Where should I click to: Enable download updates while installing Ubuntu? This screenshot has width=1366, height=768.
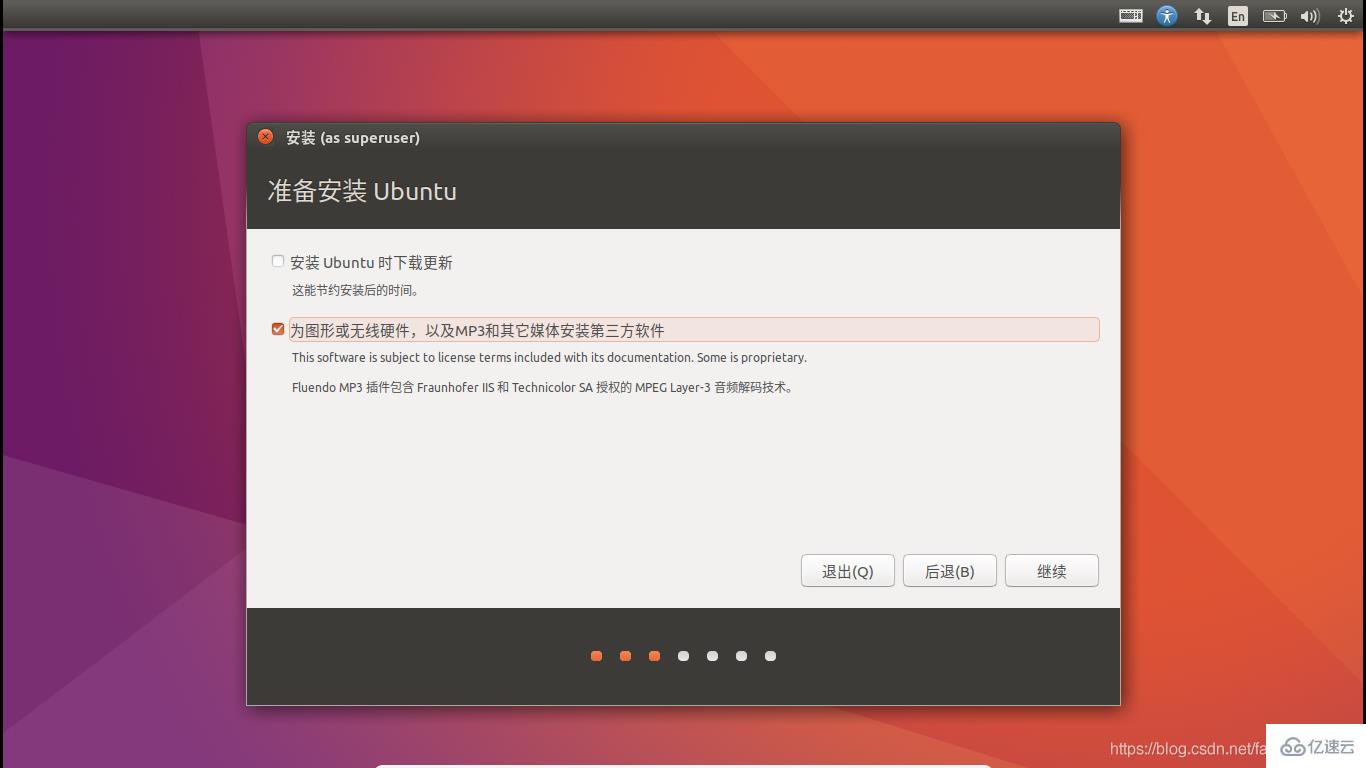click(278, 261)
